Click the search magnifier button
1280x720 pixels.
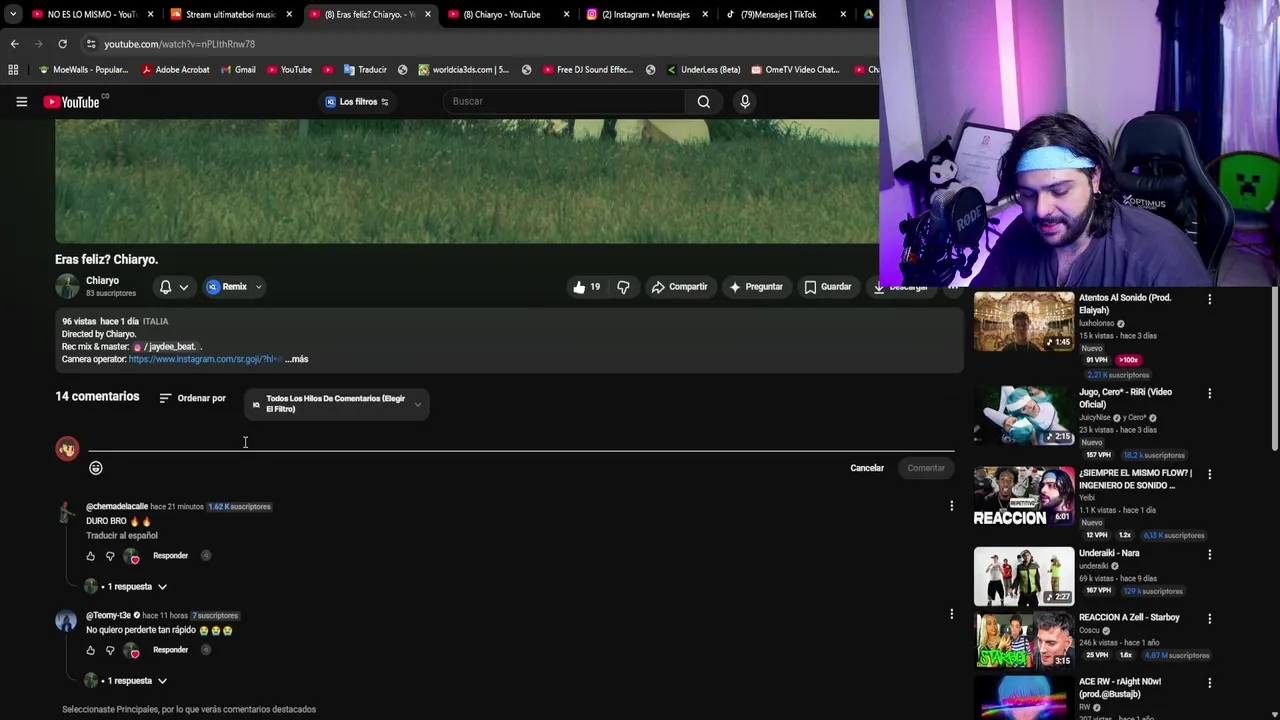click(704, 101)
